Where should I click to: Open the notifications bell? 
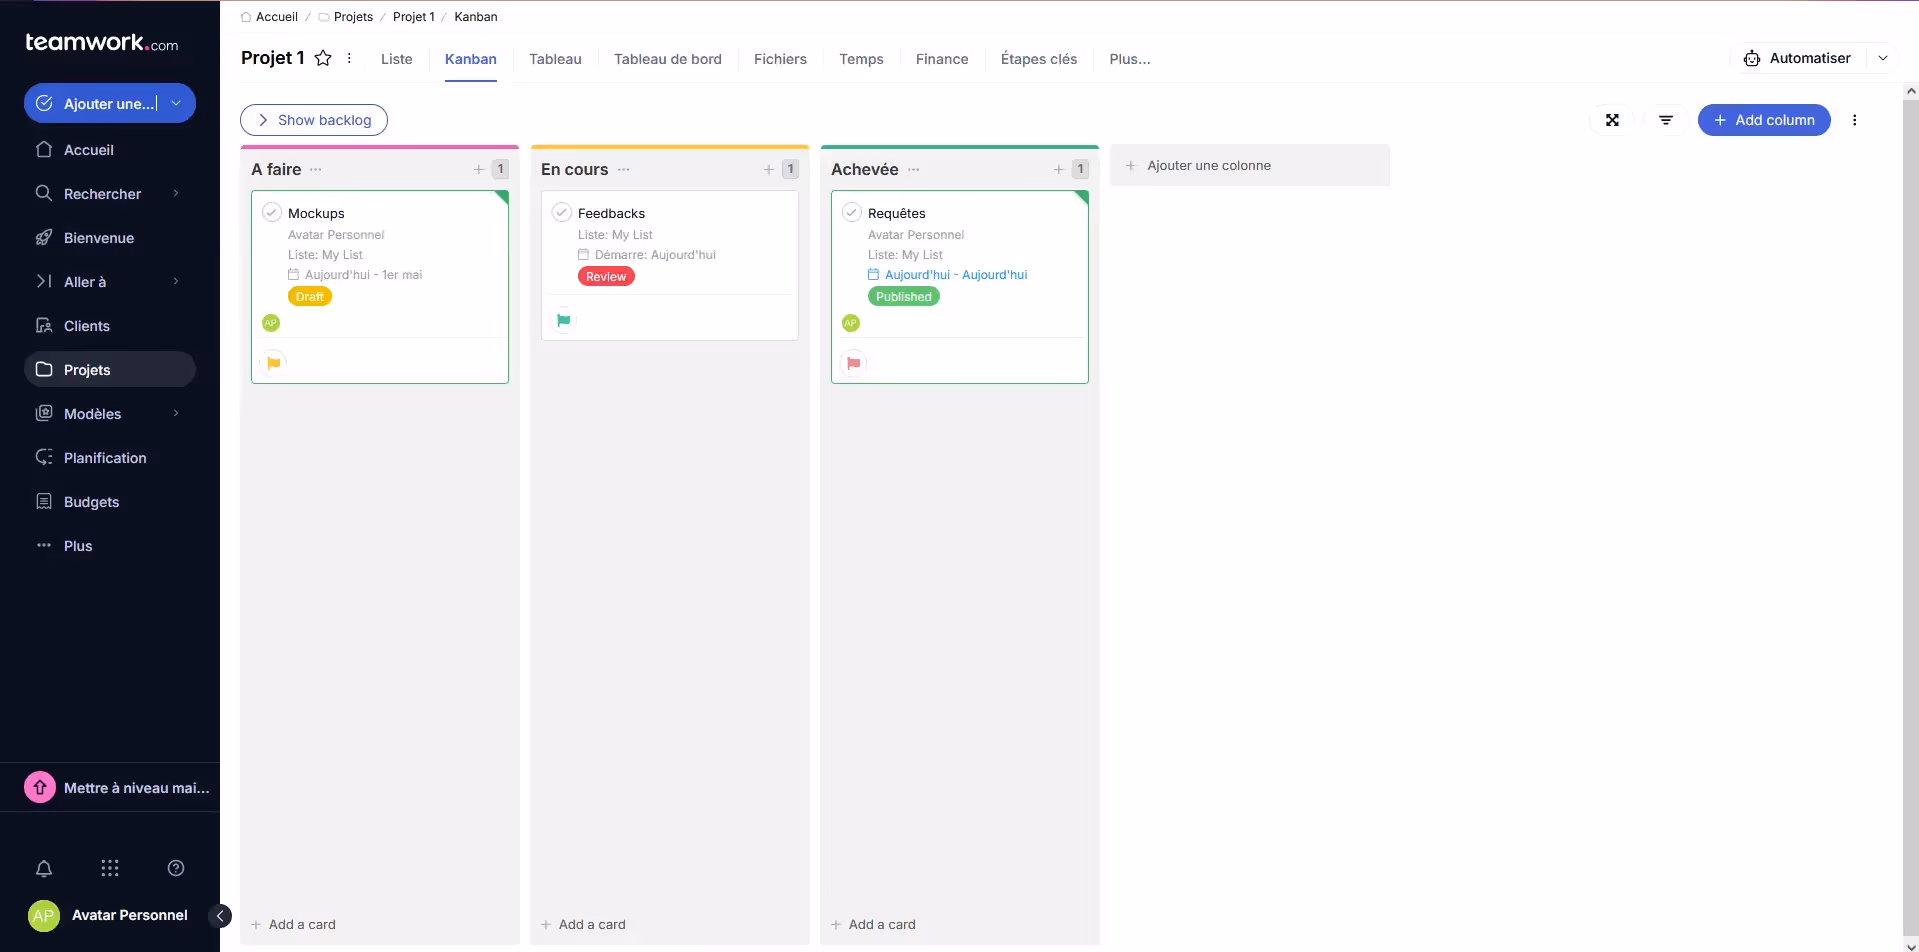point(44,868)
